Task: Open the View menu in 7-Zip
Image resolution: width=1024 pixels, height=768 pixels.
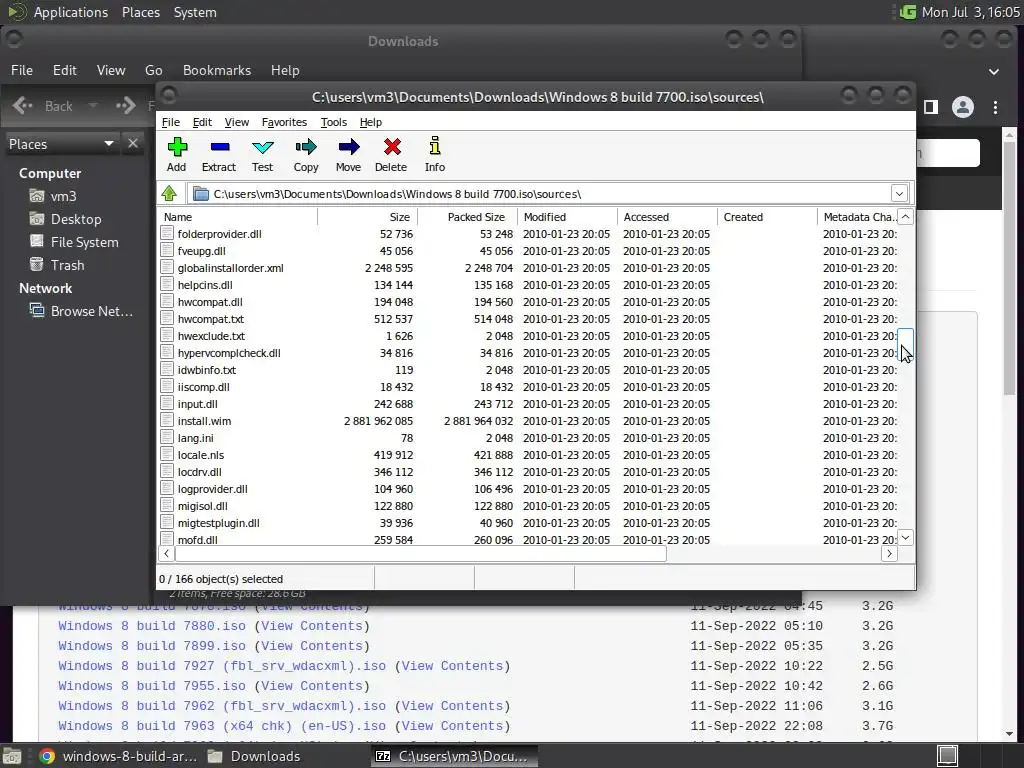Action: point(236,122)
